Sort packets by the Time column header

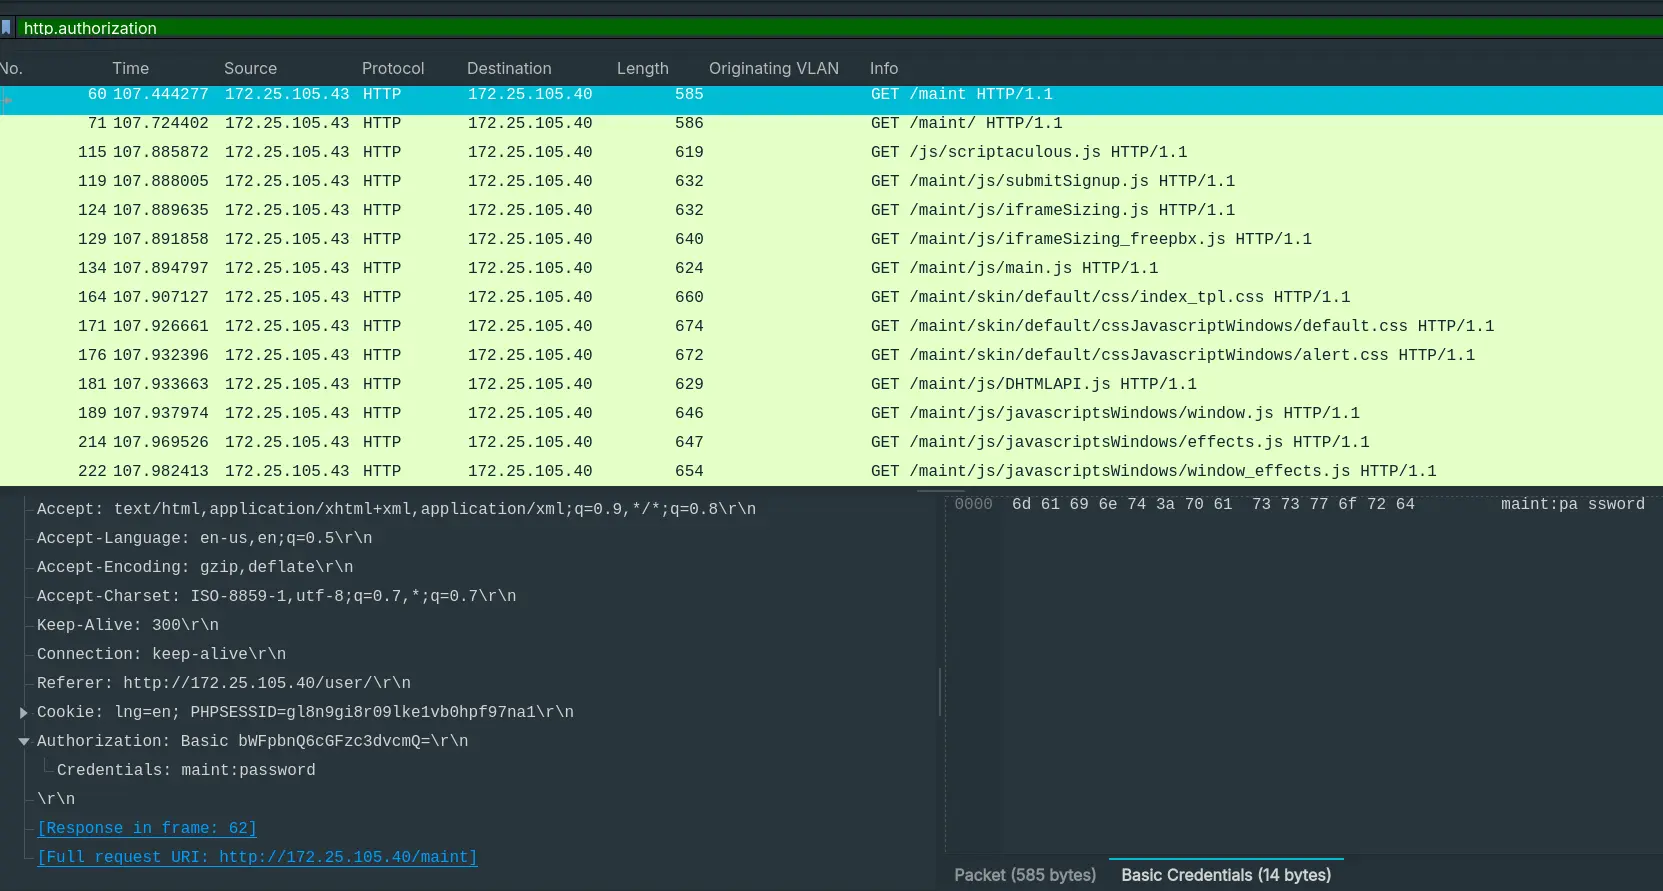[130, 68]
